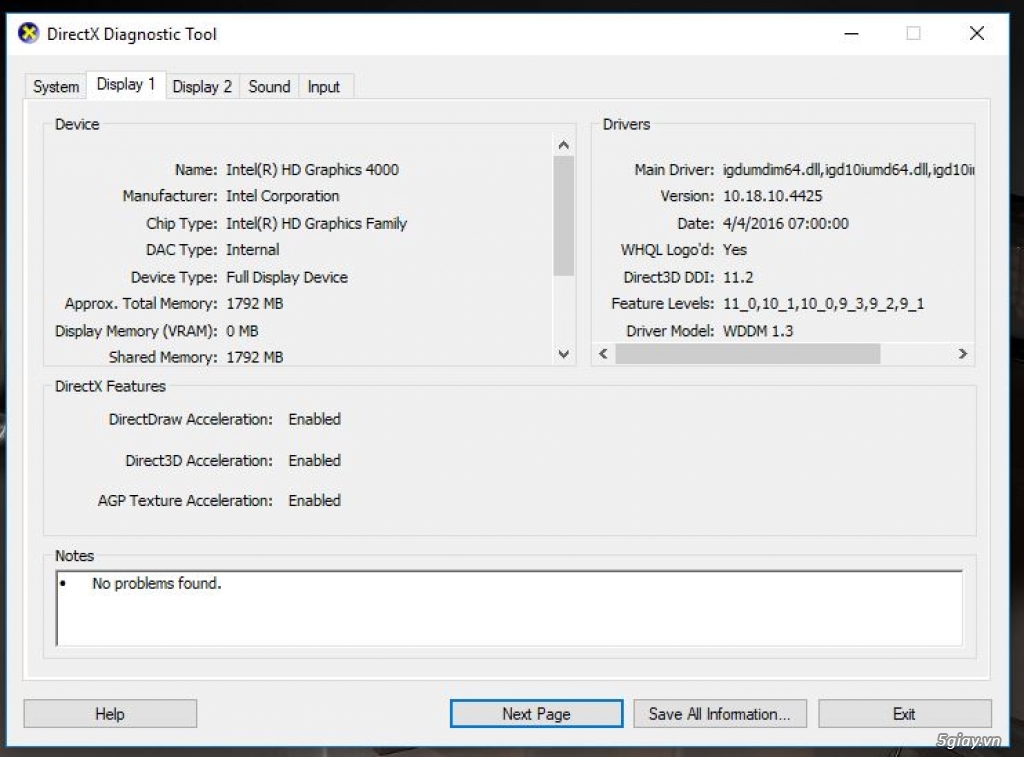
Task: Click the DirectDraw Acceleration Enabled status
Action: [x=315, y=419]
